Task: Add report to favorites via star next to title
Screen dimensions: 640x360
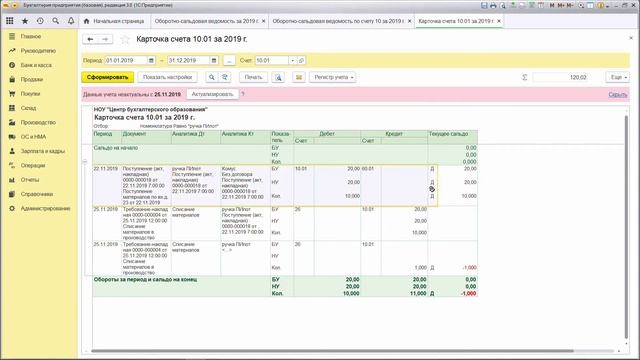Action: 125,40
